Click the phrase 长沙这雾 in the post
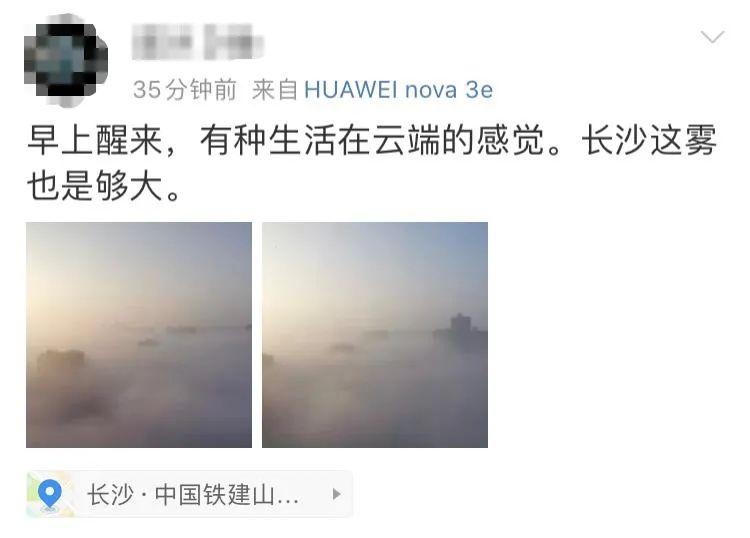This screenshot has width=750, height=538. [x=649, y=140]
